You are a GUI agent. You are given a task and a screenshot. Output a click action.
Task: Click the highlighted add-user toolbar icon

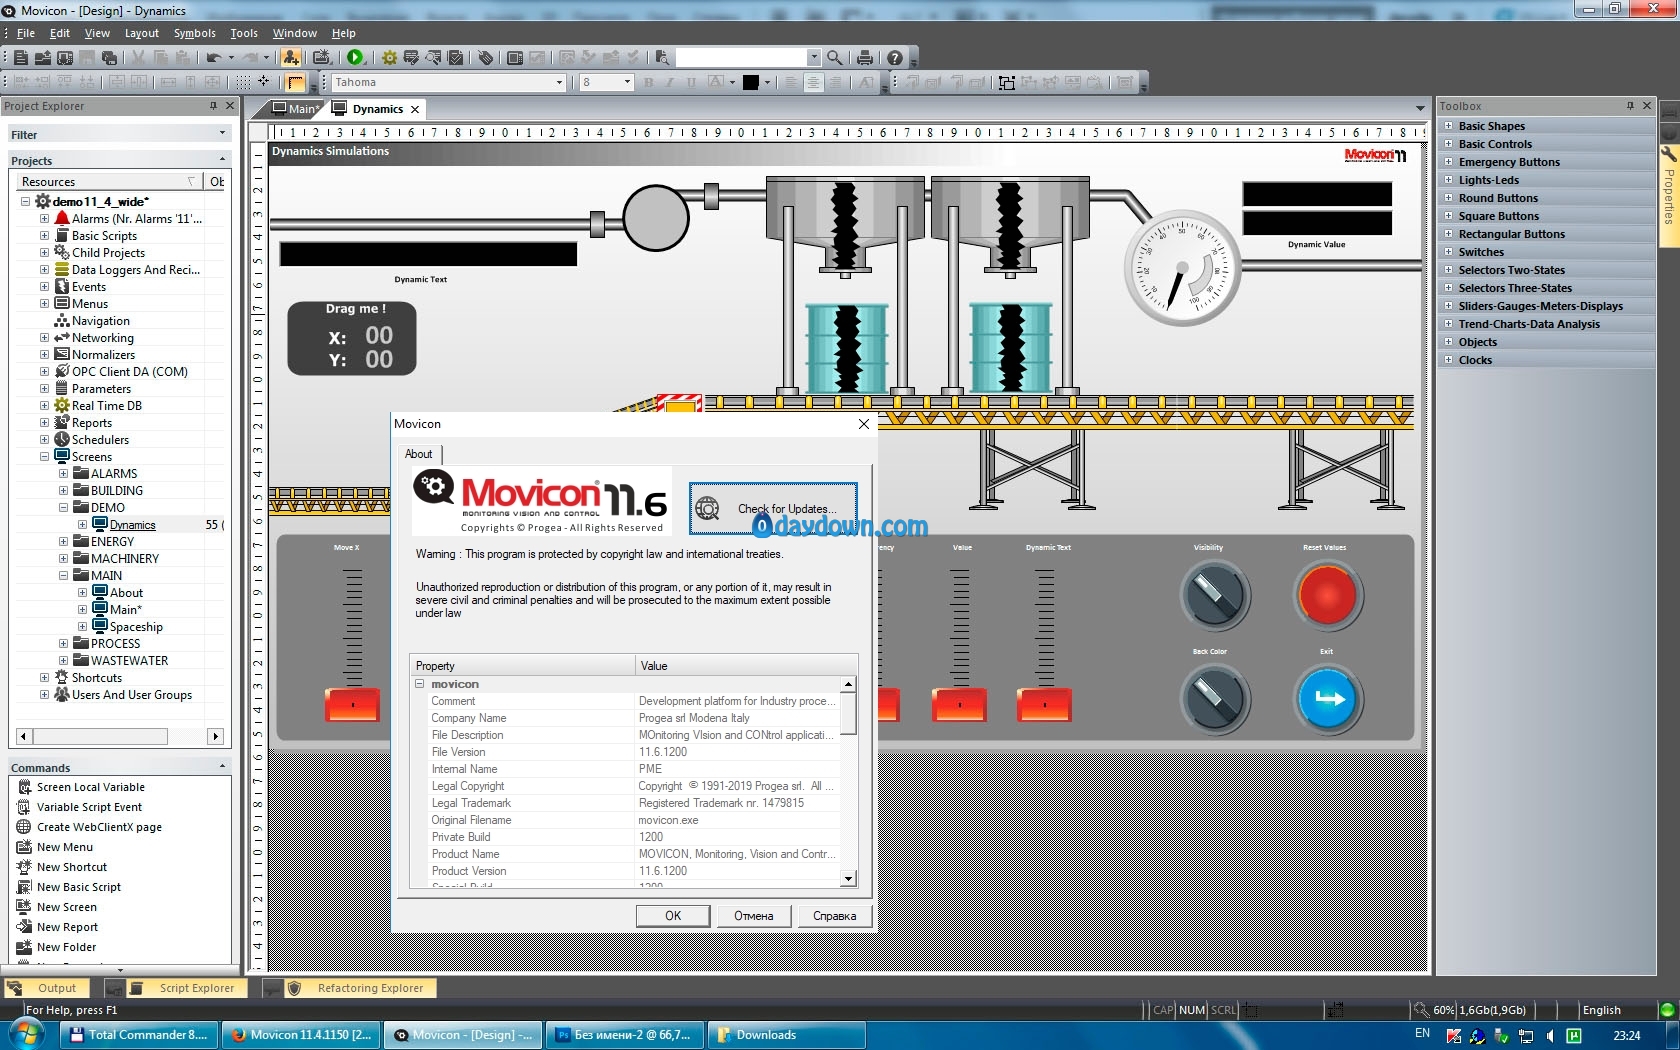(x=290, y=58)
